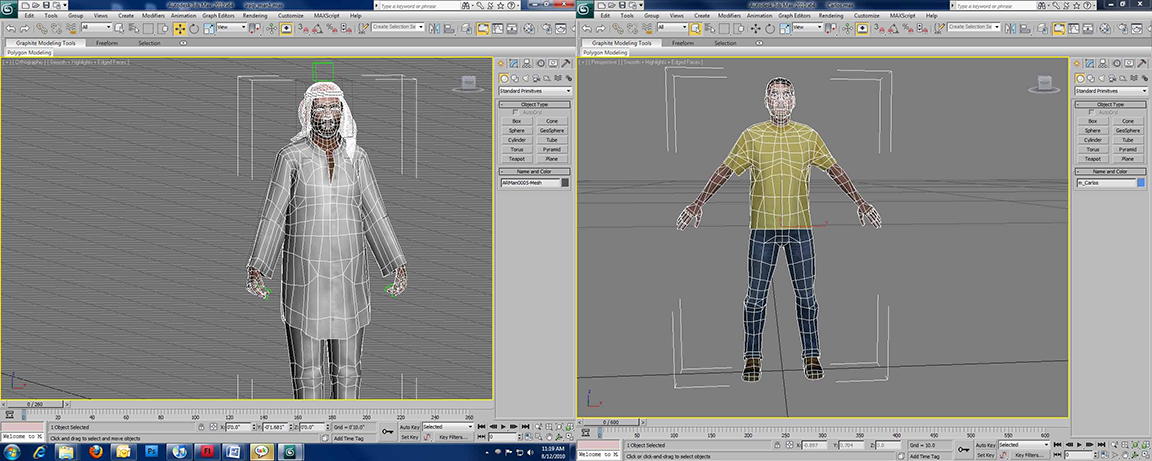
Task: Toggle Set Key mode in left window
Action: 410,437
